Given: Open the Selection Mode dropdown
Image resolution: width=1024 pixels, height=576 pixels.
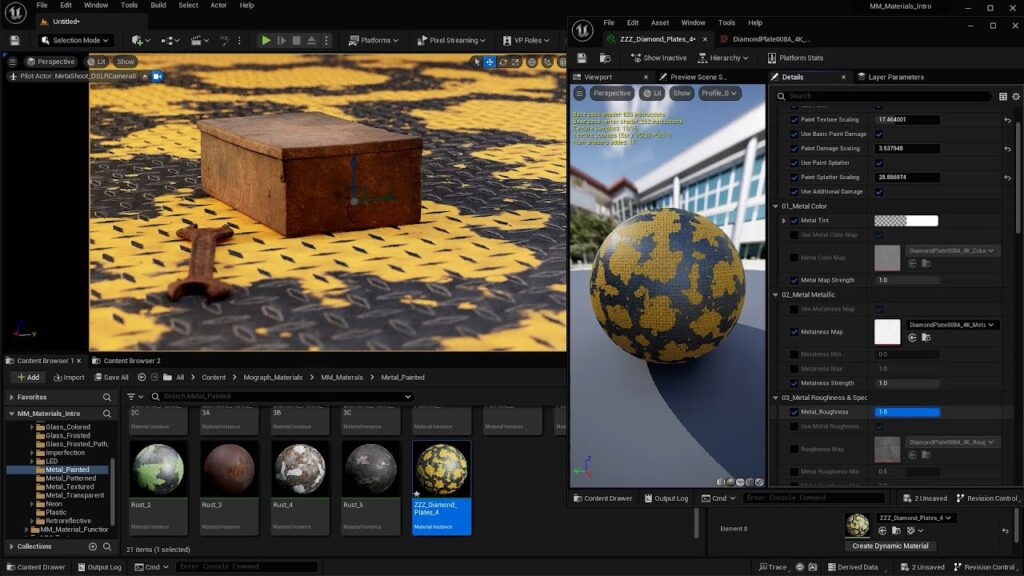Looking at the screenshot, I should 75,40.
